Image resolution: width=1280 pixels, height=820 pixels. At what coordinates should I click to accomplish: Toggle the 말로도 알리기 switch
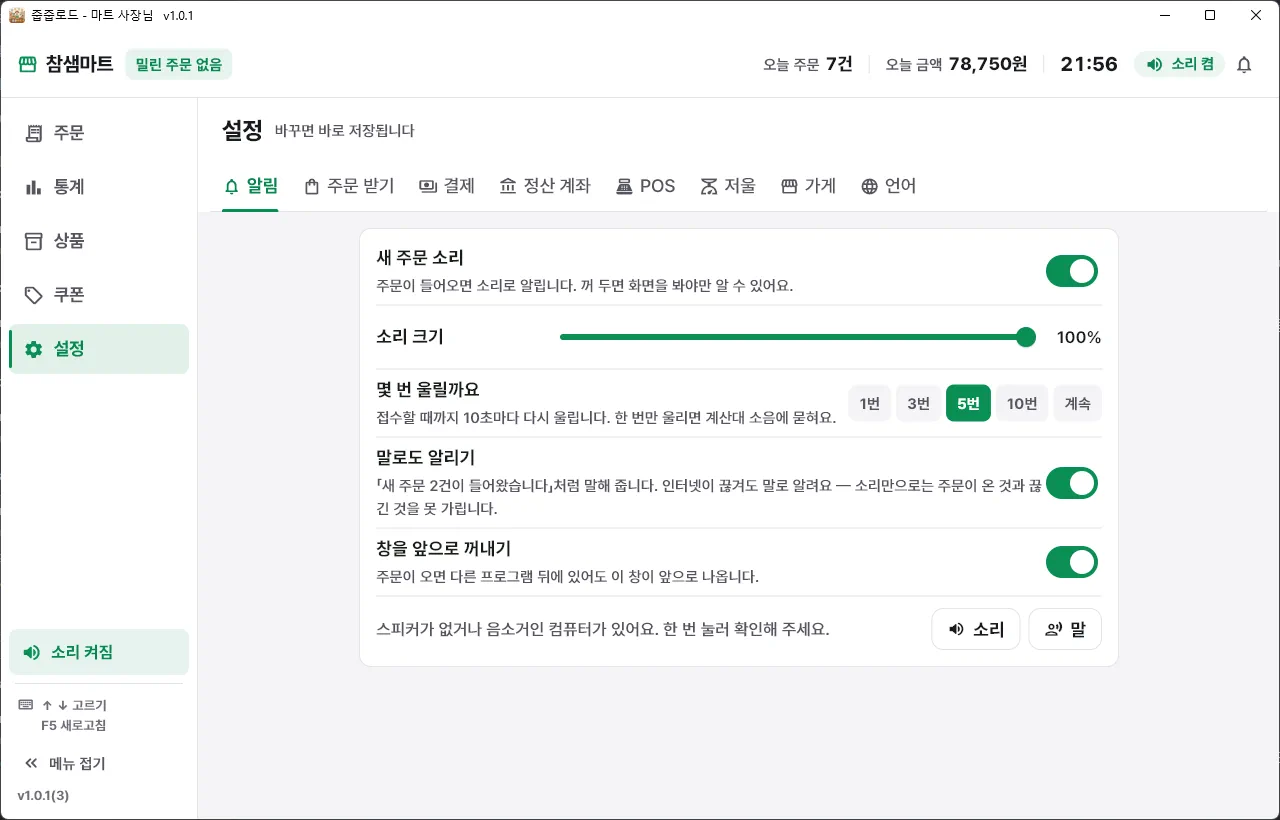tap(1072, 483)
